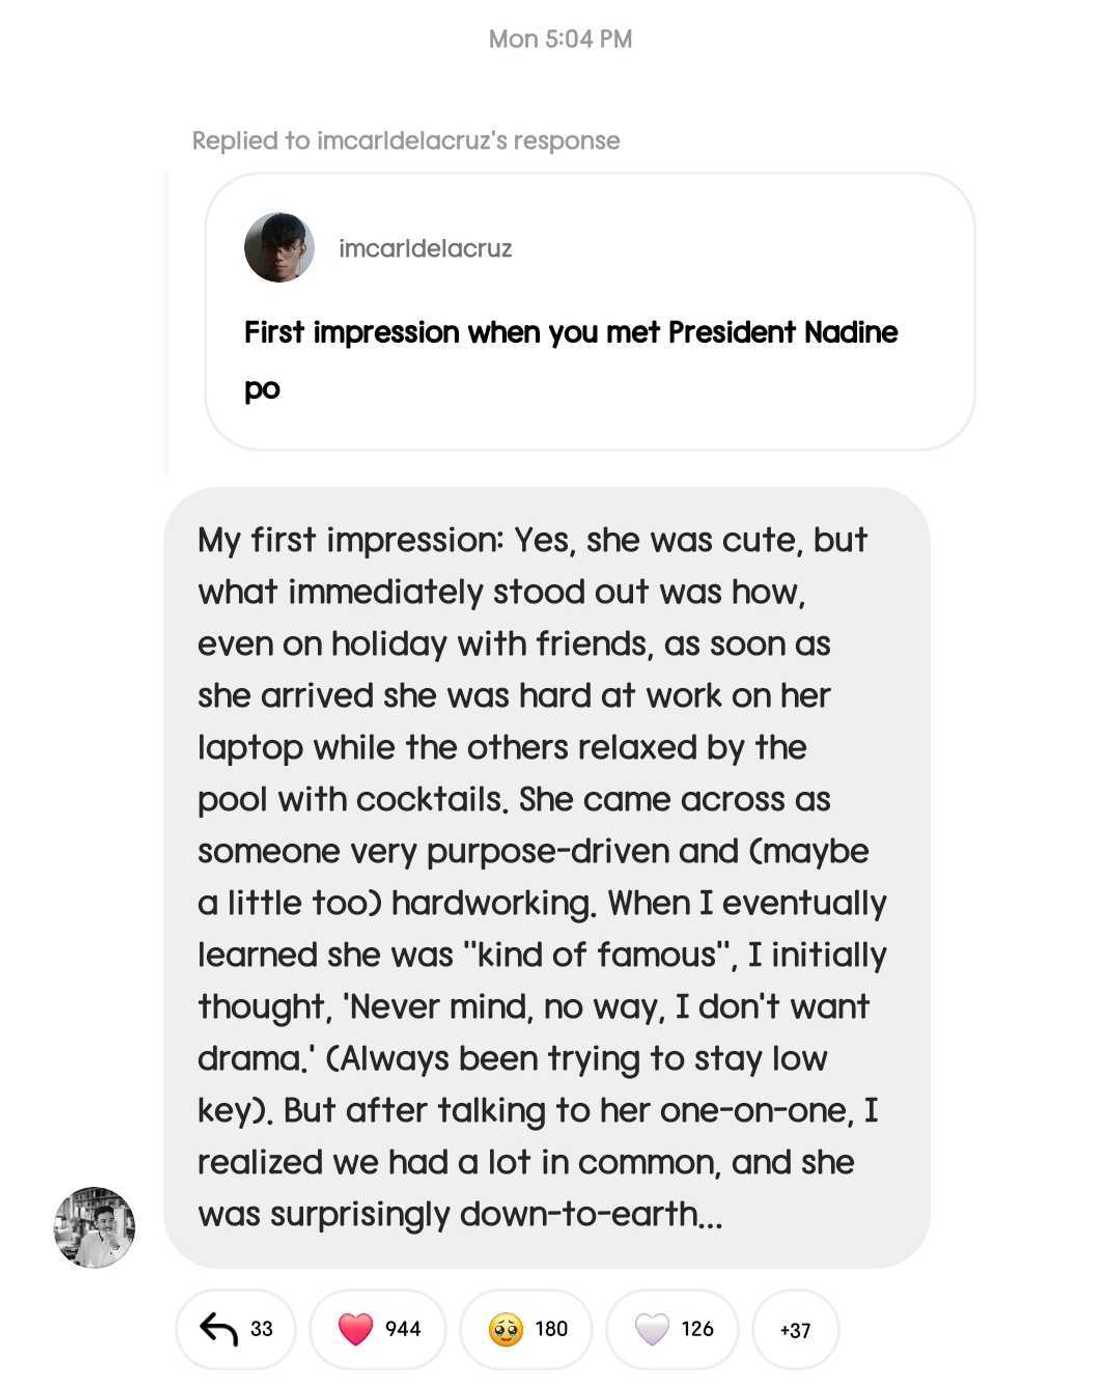Toggle the 180 pleading face count
This screenshot has height=1400, width=1120.
point(551,1329)
